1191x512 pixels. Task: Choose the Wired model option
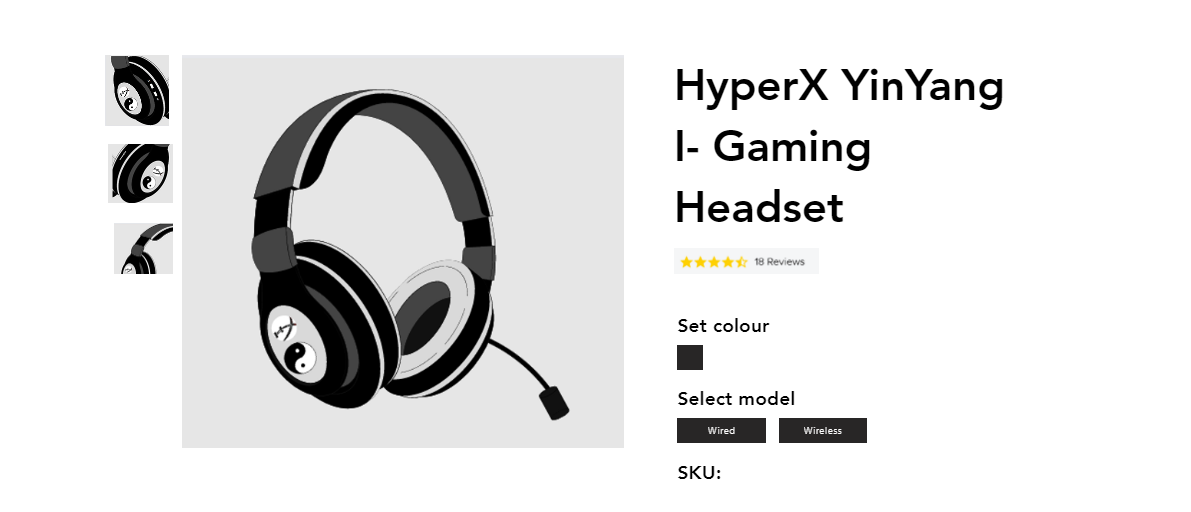click(722, 431)
